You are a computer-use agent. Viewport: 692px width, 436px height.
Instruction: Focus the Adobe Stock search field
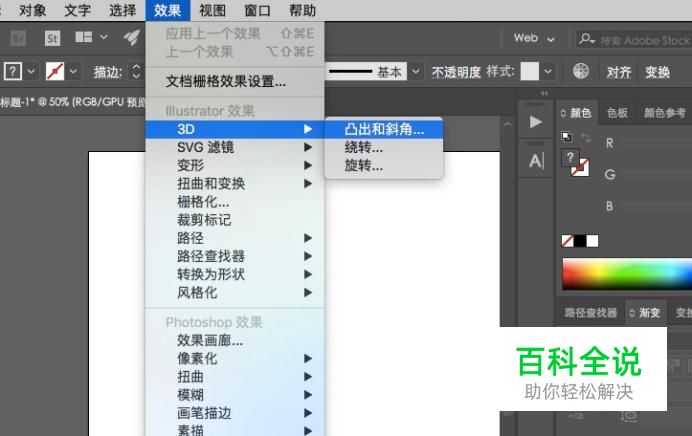(634, 40)
